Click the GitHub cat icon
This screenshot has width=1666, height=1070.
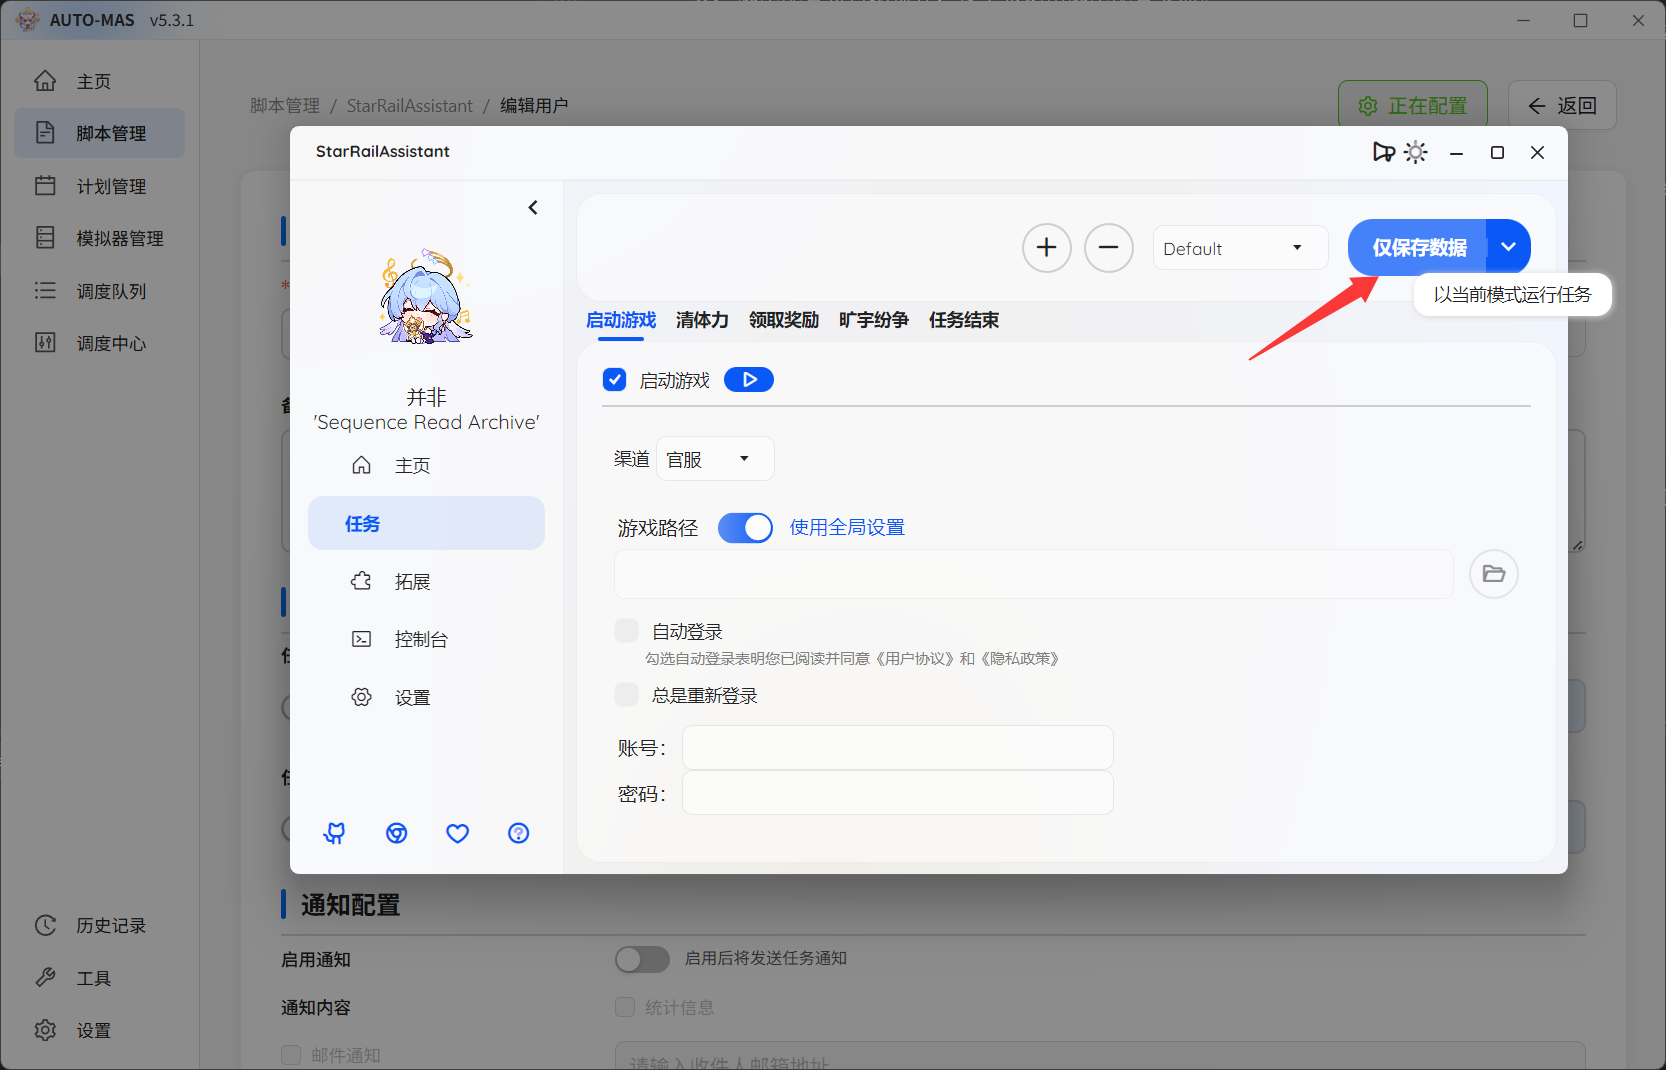click(x=335, y=833)
